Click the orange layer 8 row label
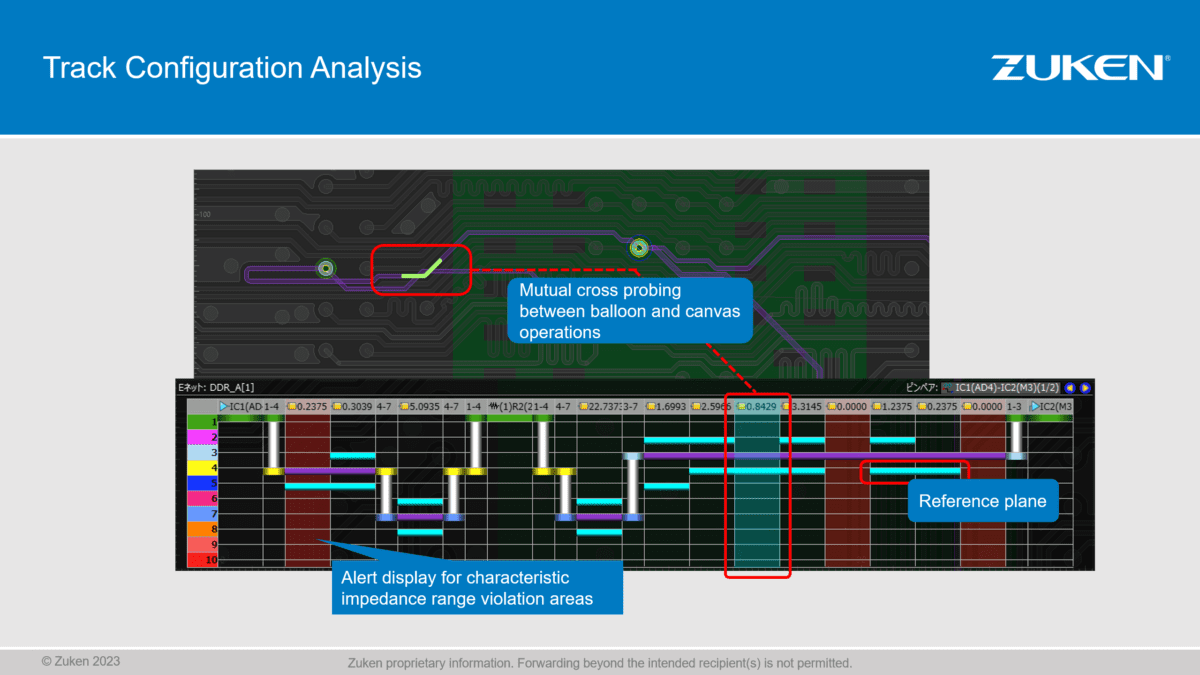This screenshot has width=1200, height=675. (202, 529)
